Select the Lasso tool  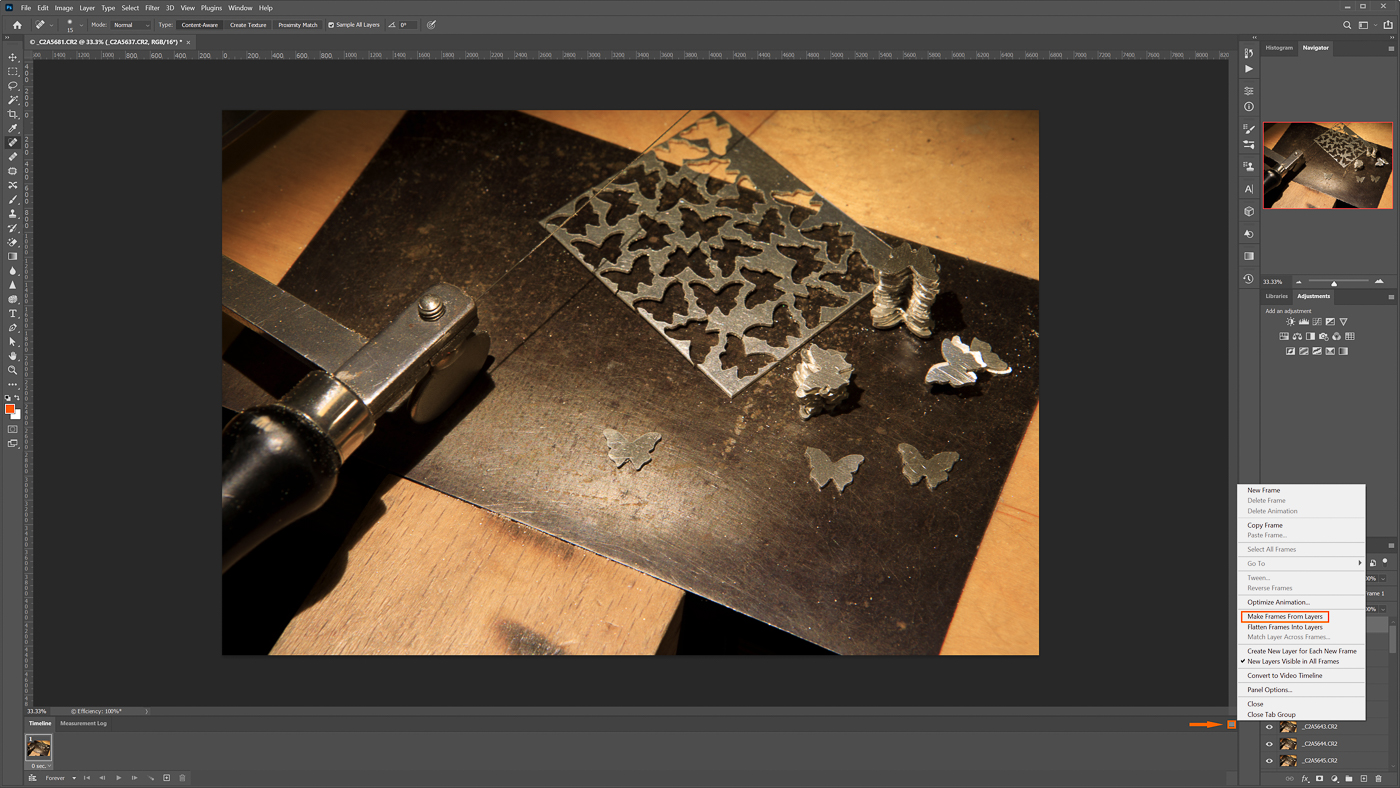[13, 84]
